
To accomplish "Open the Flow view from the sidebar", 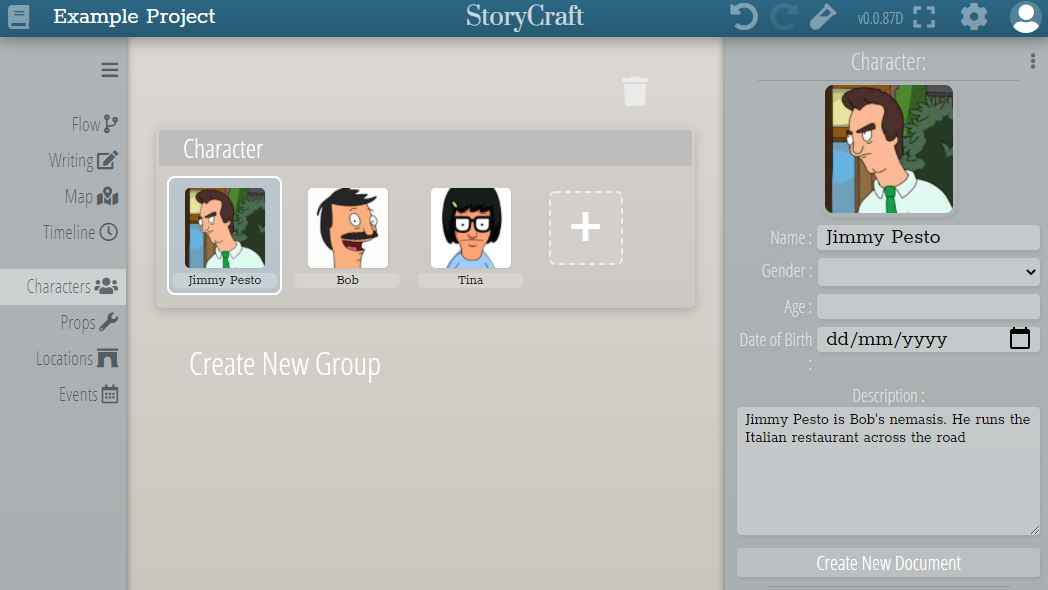I will 92,124.
